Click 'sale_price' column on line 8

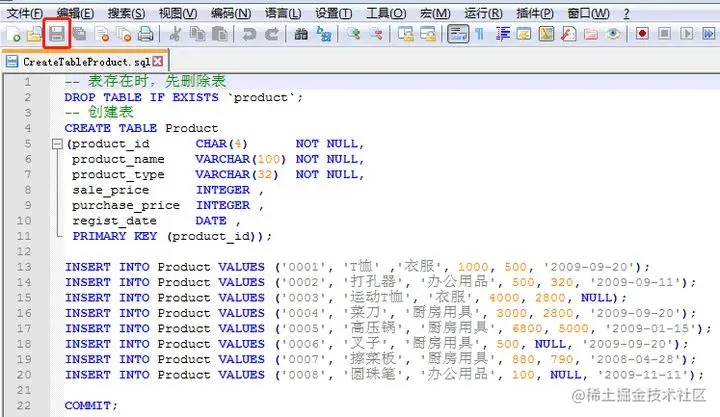click(111, 190)
